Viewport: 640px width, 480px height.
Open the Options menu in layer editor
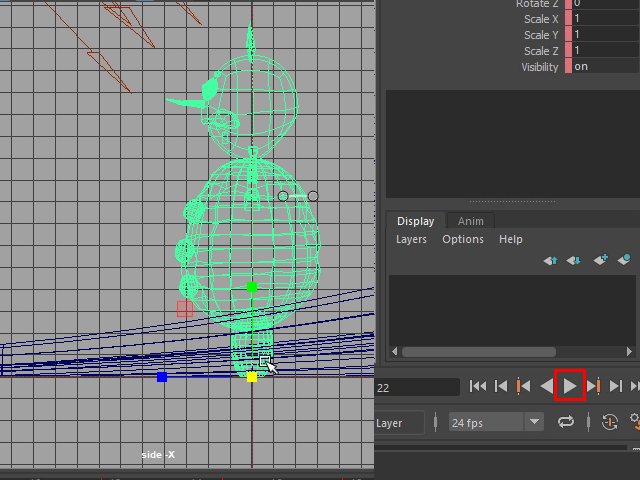[x=463, y=240]
